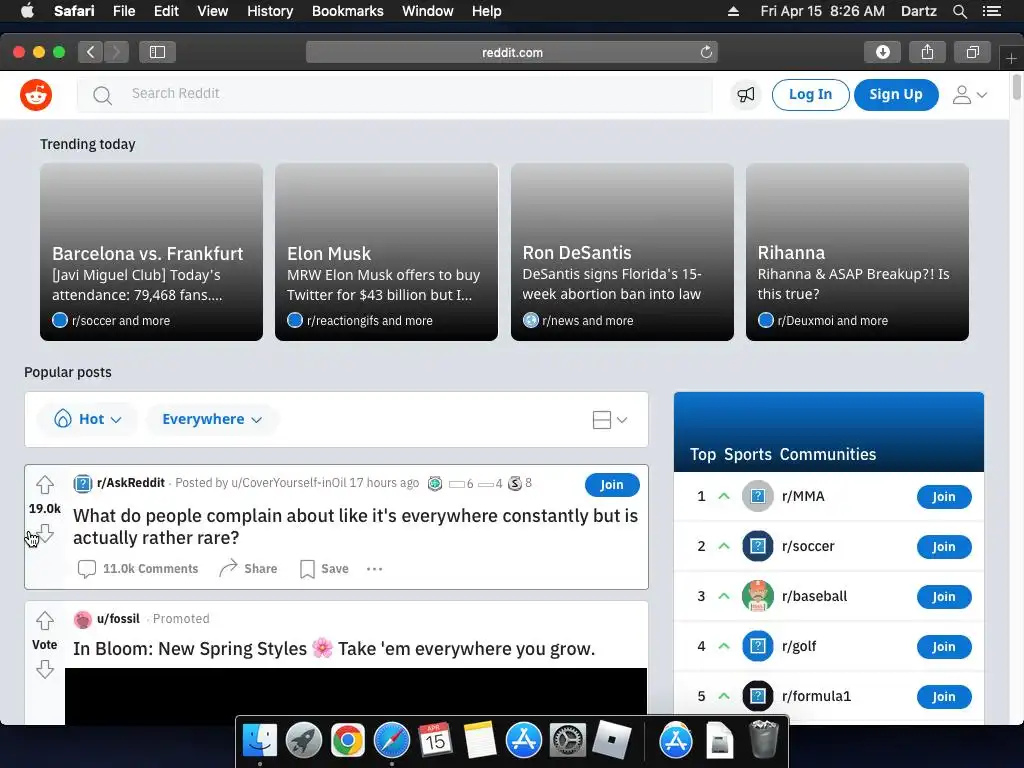Click the r/baseball community avatar
1024x768 pixels.
pyautogui.click(x=758, y=596)
